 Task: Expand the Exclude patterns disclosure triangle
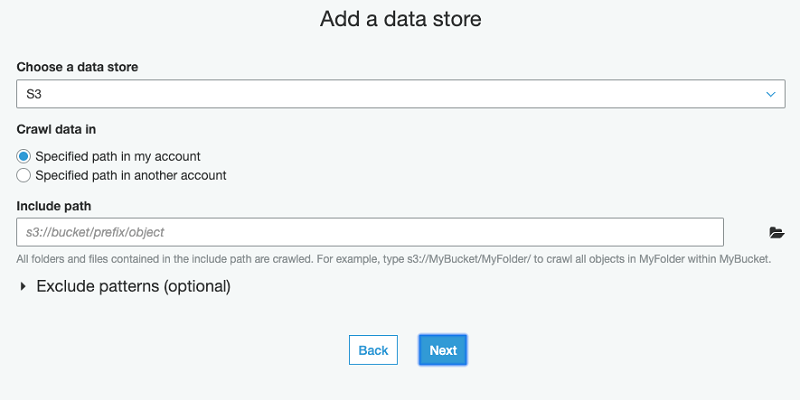23,287
